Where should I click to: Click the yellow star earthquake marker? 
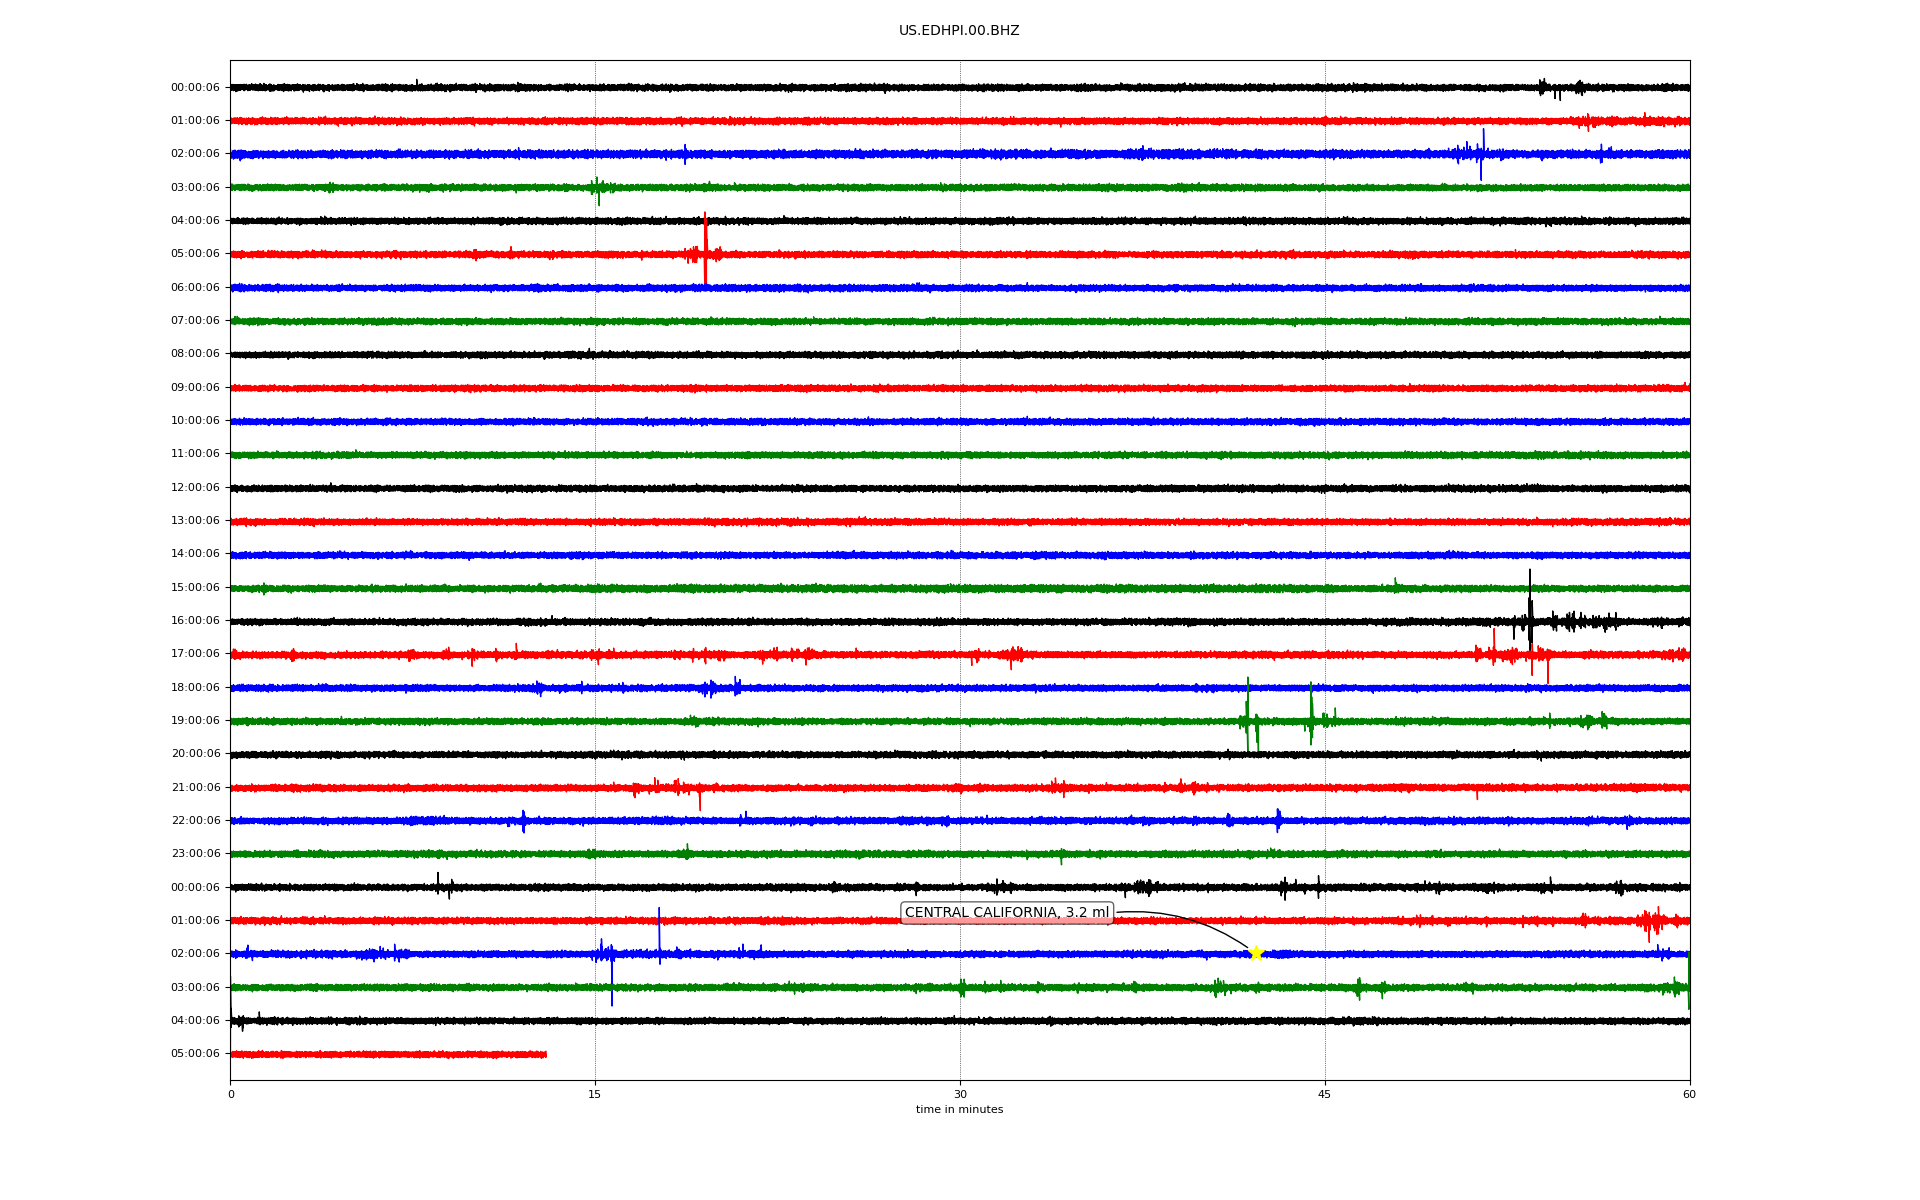tap(1256, 953)
